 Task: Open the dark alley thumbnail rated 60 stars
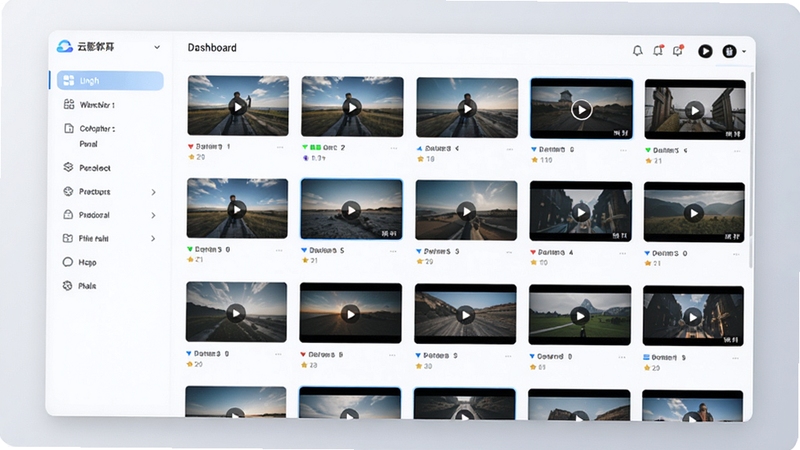click(x=581, y=211)
